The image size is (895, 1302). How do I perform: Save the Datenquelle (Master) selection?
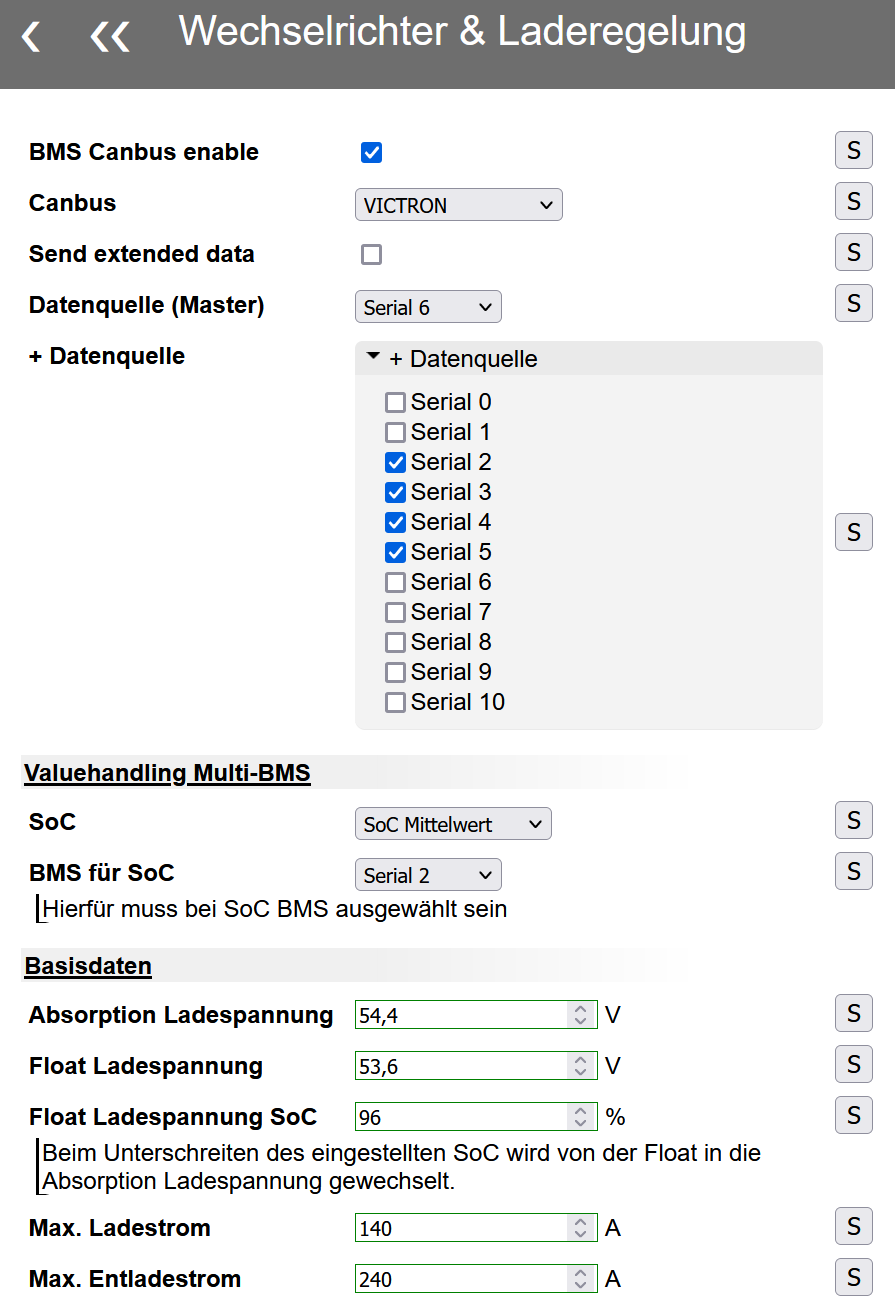point(853,303)
